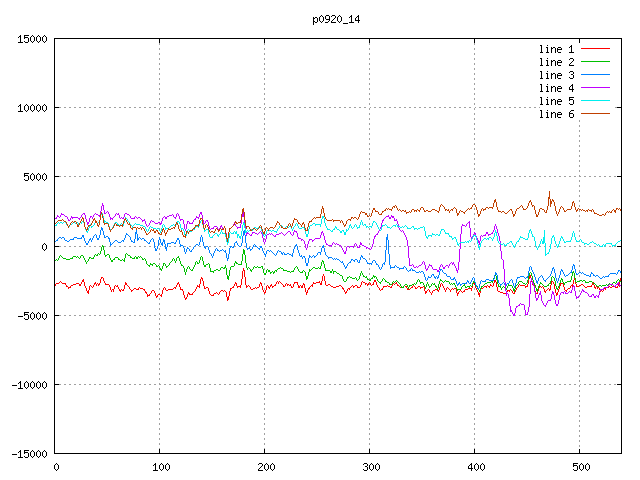640x480 pixels.
Task: Toggle the line 2 legend label
Action: [x=557, y=62]
